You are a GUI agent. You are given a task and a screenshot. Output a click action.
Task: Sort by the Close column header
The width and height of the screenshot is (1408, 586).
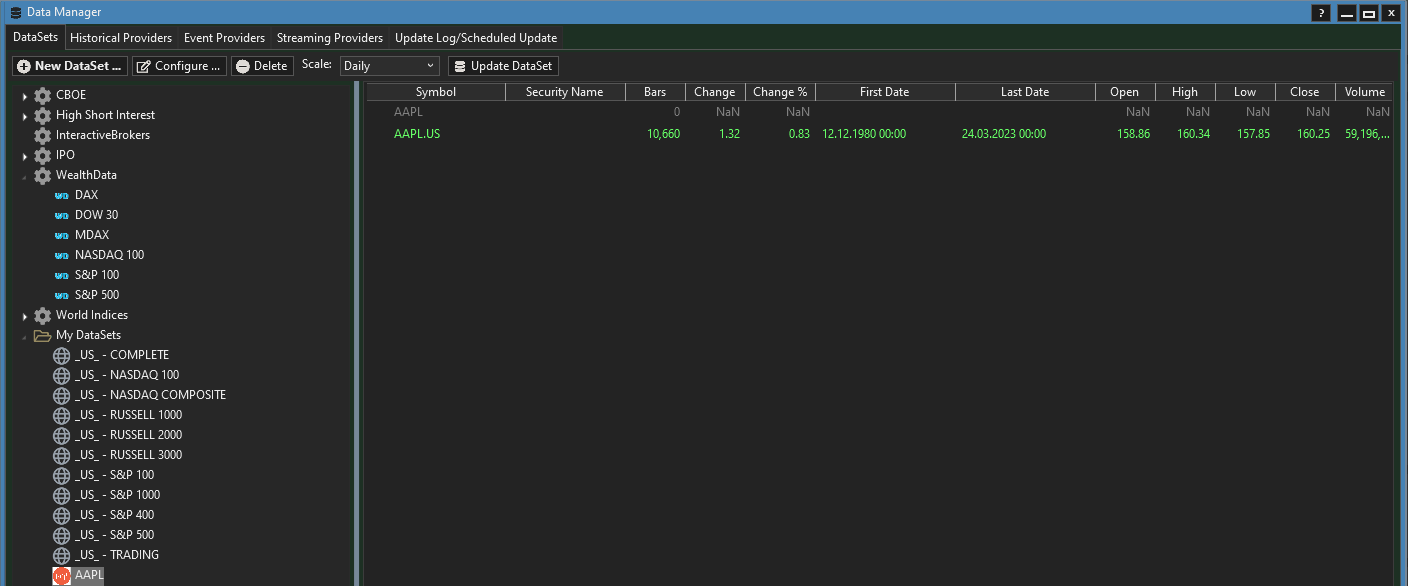(x=1305, y=92)
